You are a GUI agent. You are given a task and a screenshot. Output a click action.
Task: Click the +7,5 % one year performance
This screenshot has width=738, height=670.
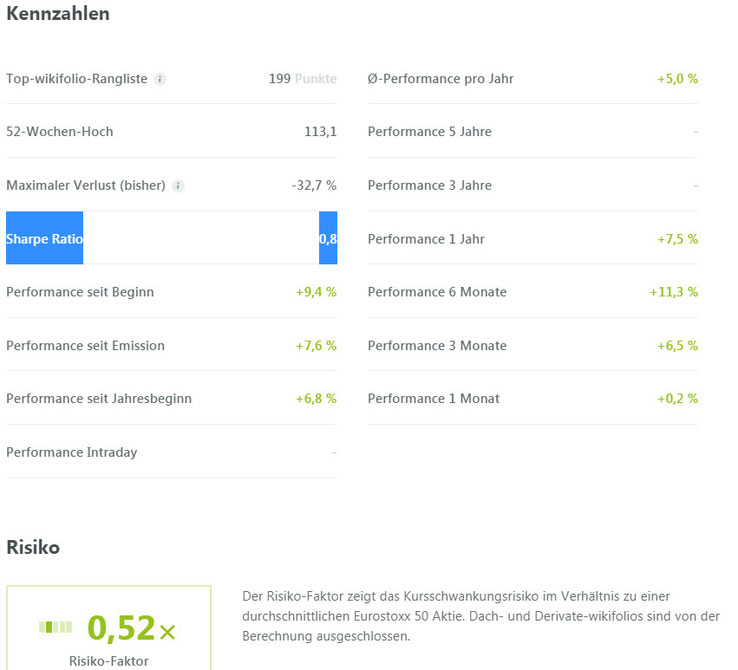coord(678,239)
